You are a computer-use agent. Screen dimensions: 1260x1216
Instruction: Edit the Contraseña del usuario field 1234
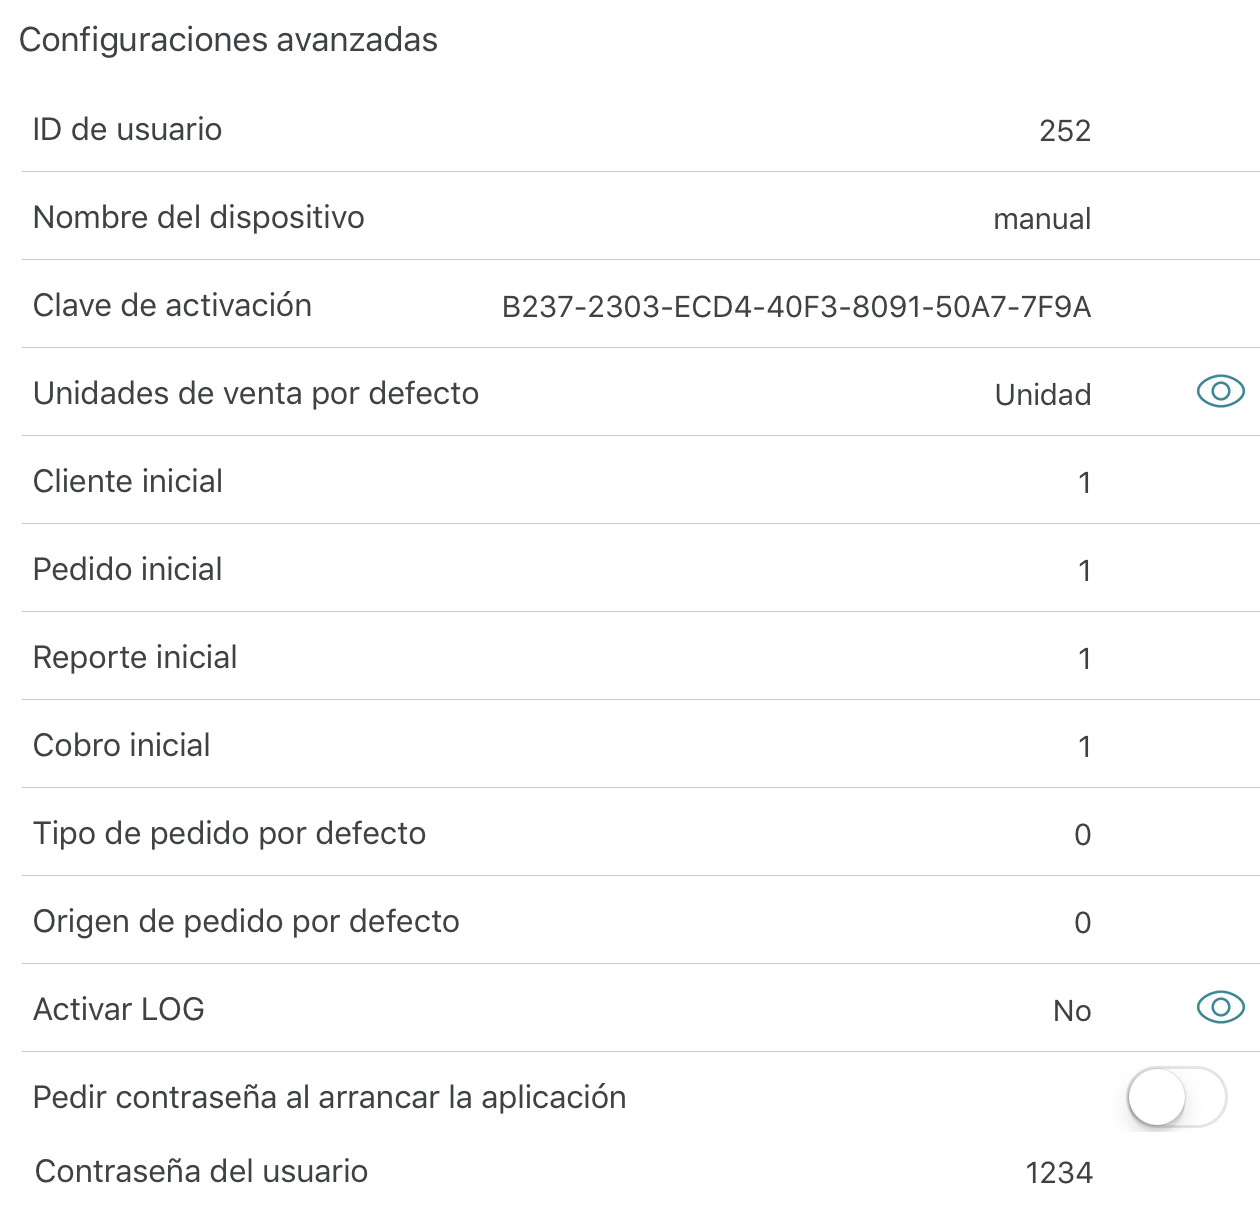pyautogui.click(x=1059, y=1173)
